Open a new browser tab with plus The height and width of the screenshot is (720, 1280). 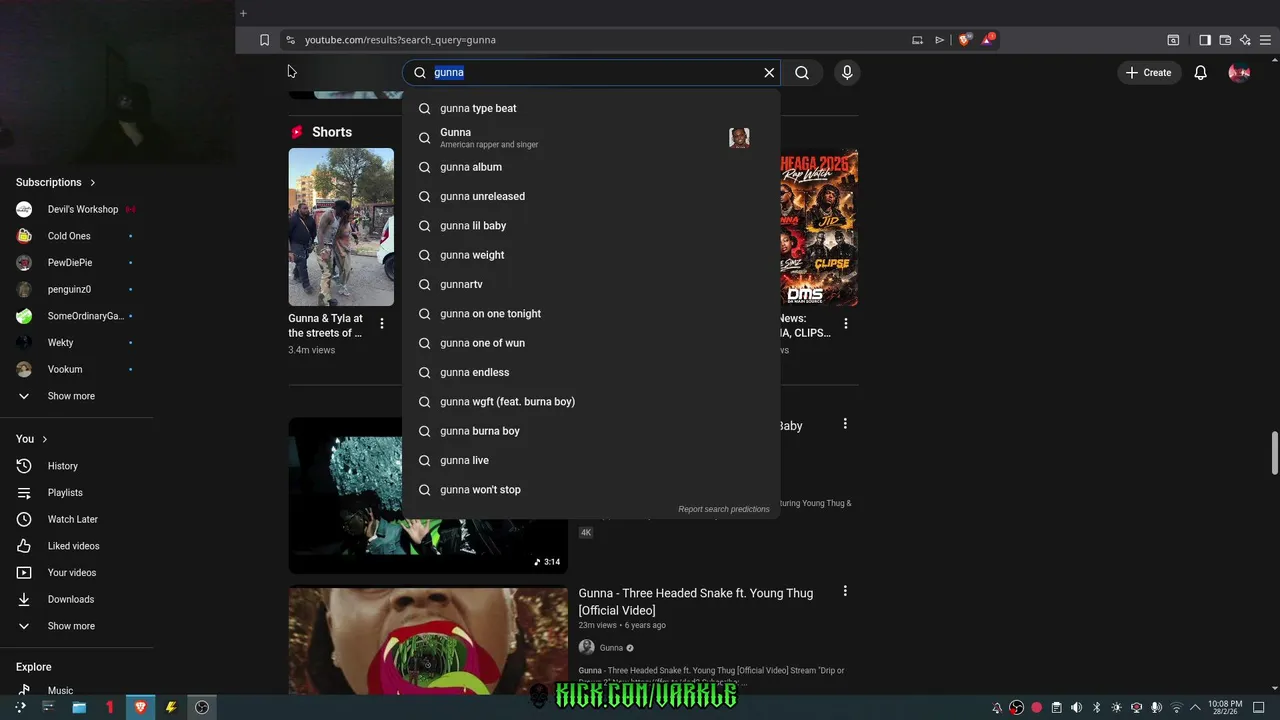tap(243, 13)
